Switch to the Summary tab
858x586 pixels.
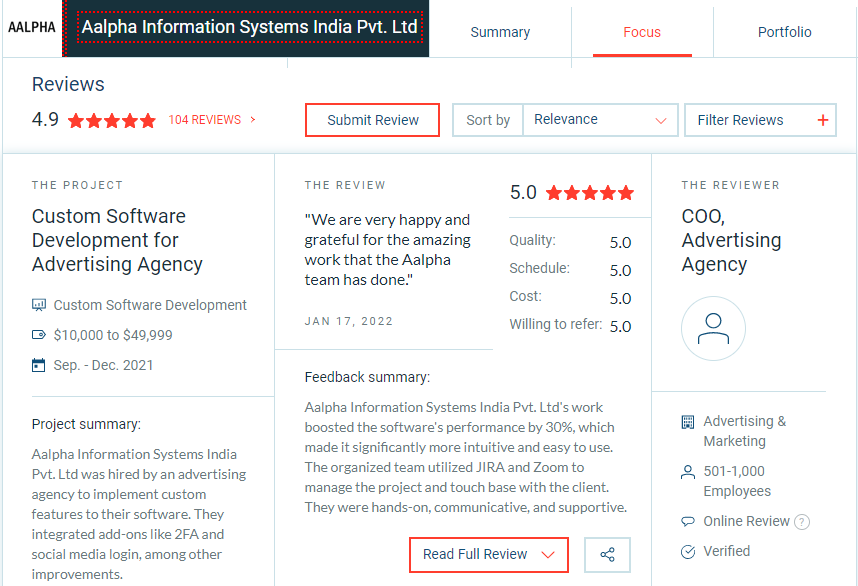pyautogui.click(x=500, y=32)
